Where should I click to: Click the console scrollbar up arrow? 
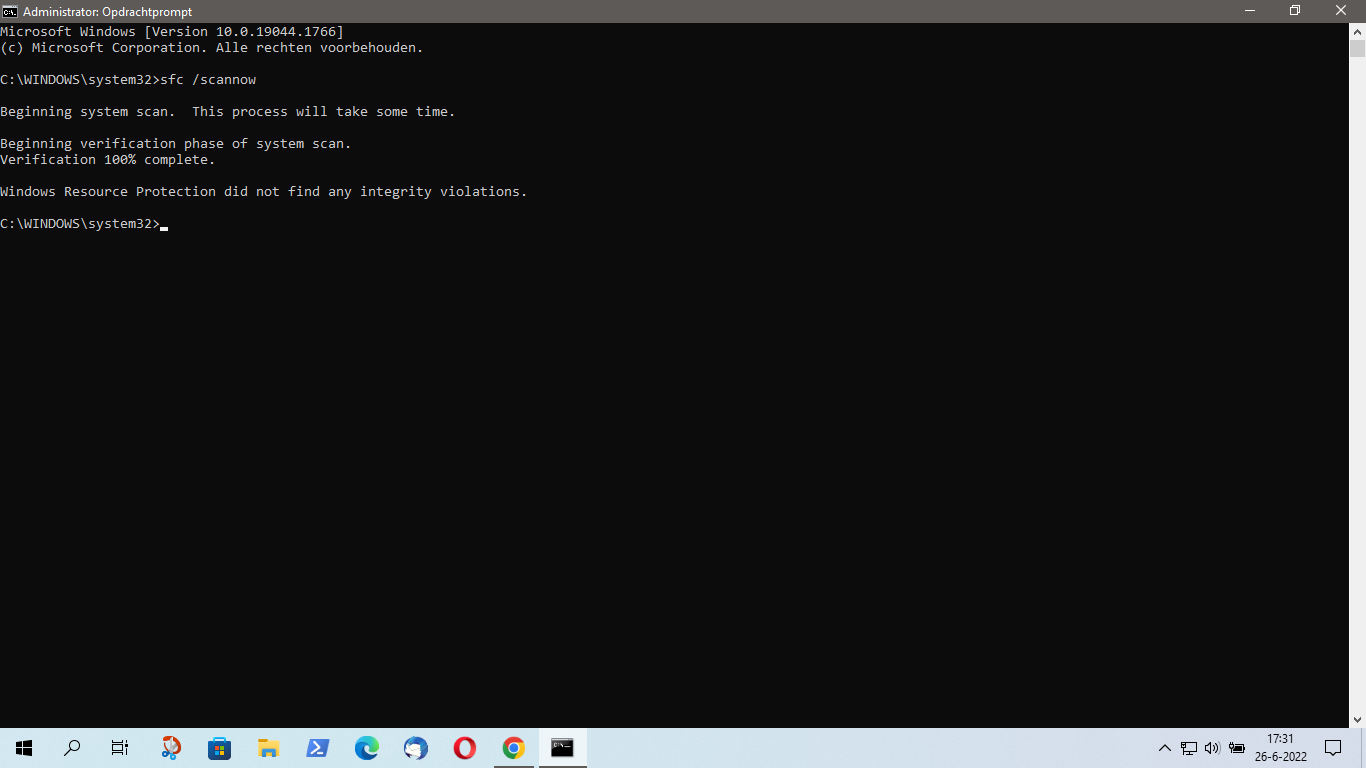pos(1357,30)
